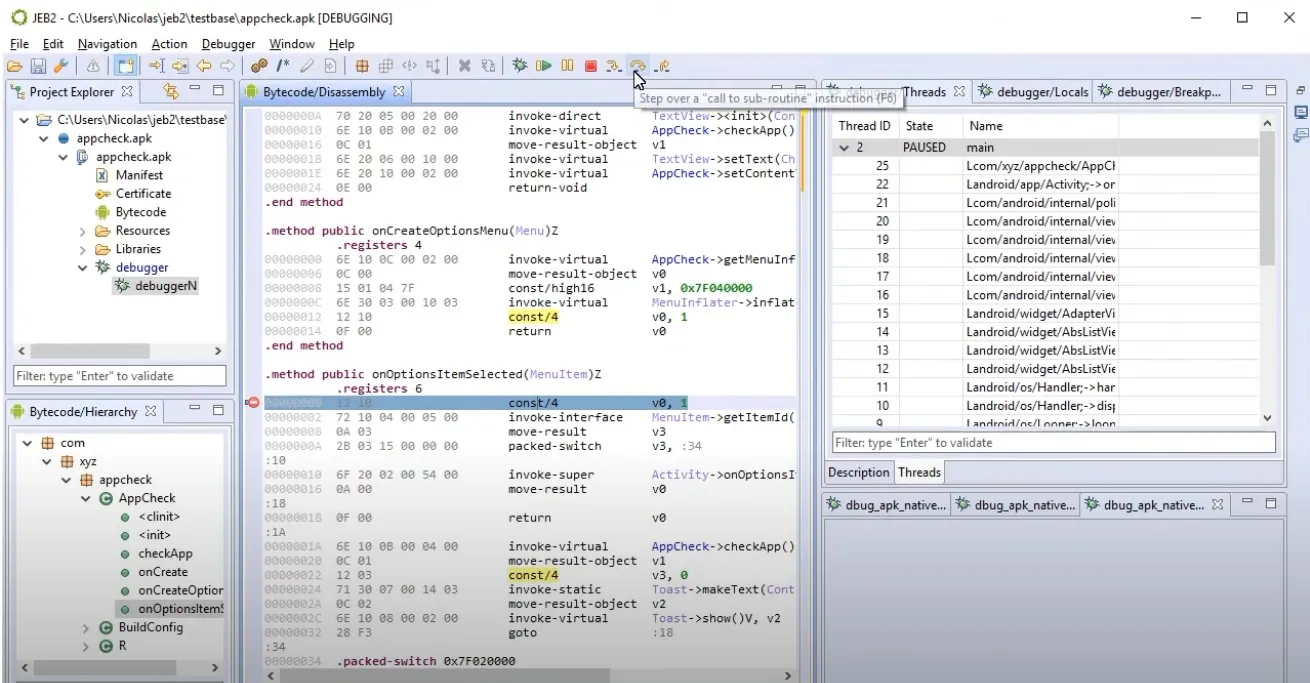This screenshot has width=1310, height=683.
Task: Click the rename (brown beads) toolbar icon
Action: 259,66
